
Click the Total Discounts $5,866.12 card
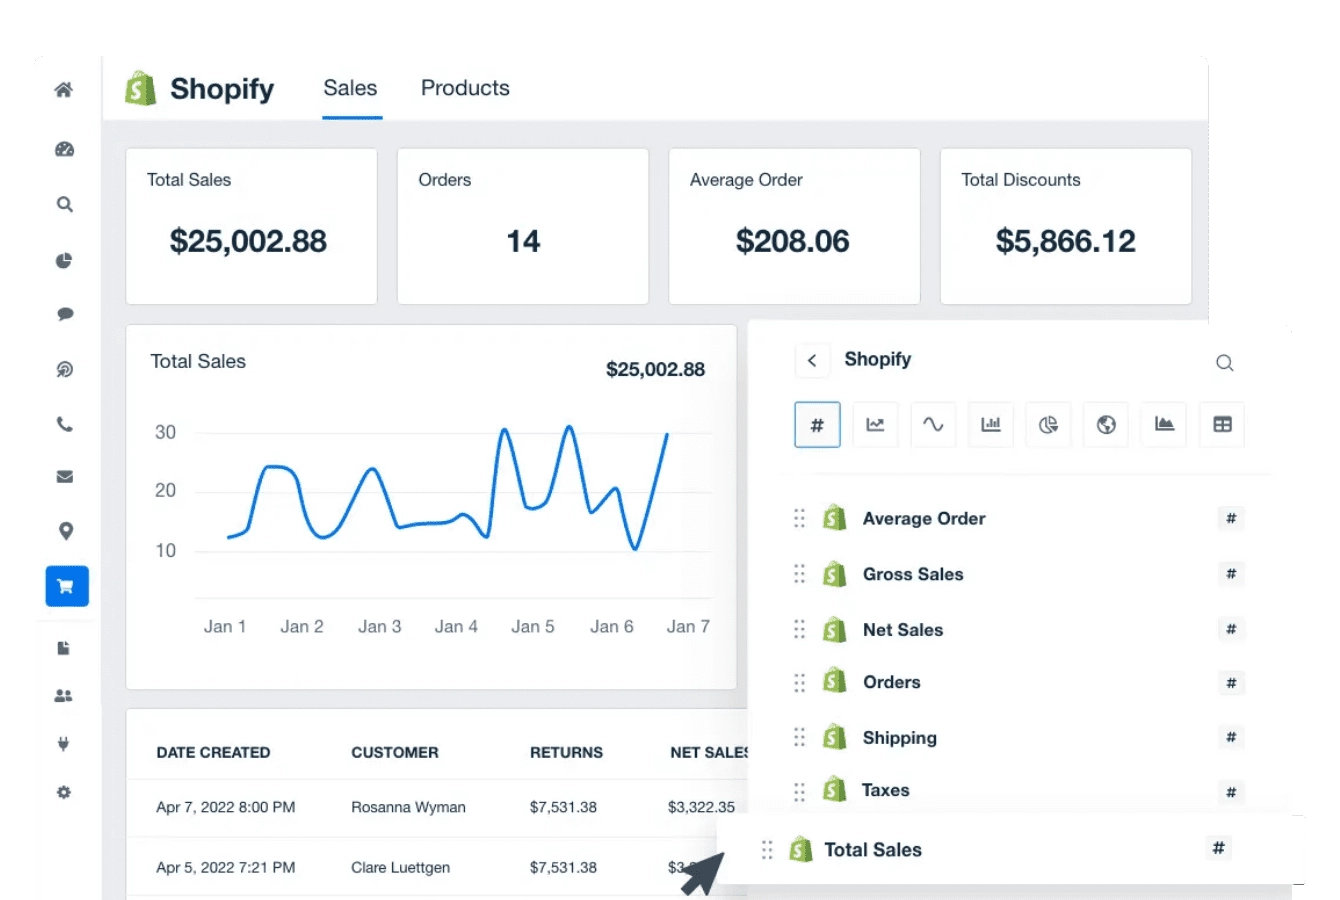[1066, 226]
